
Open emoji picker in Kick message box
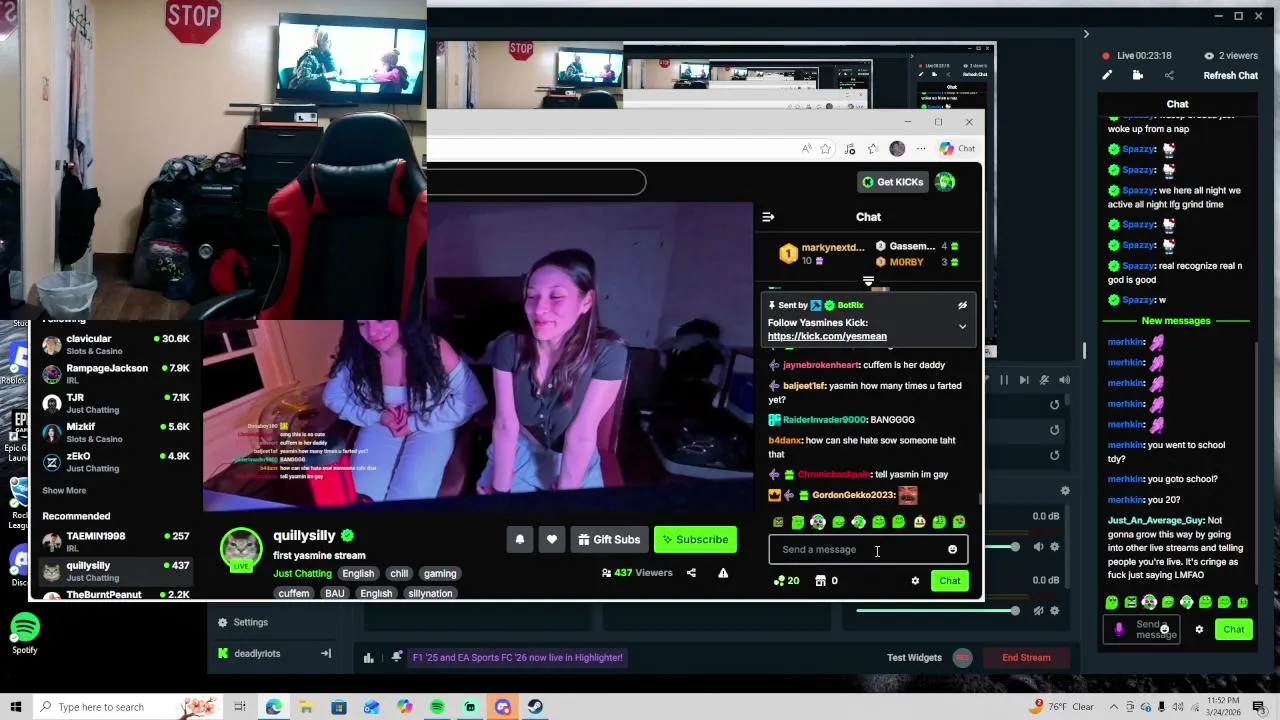[952, 549]
